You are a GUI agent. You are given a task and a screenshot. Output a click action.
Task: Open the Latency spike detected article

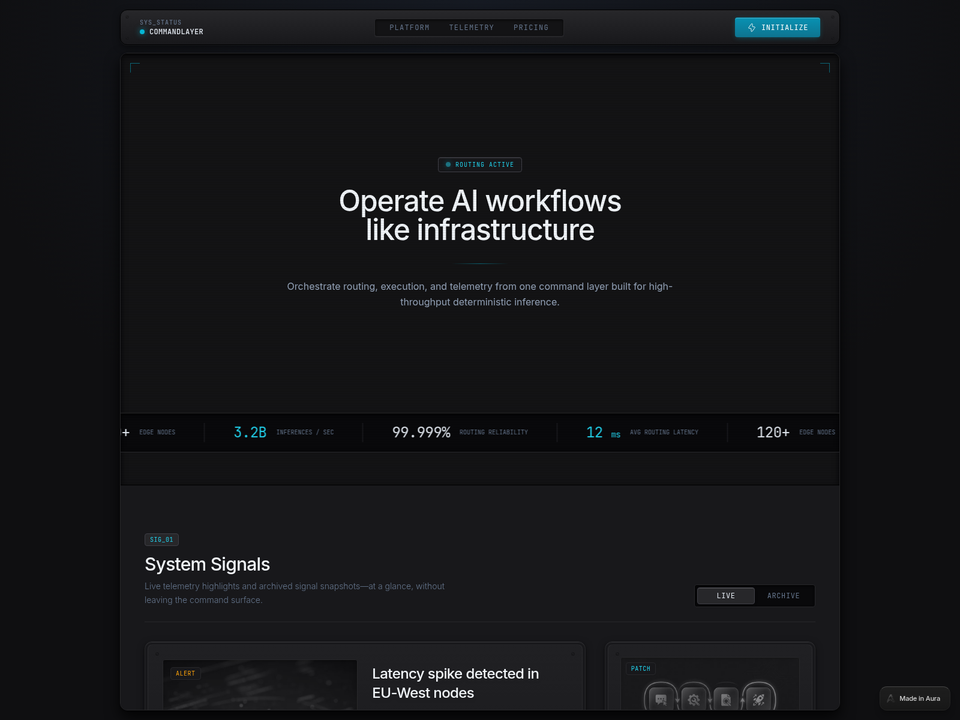tap(456, 683)
